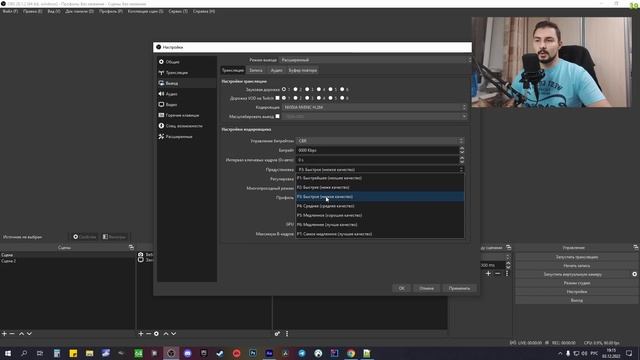Viewport: 640px width, 360px height.
Task: Switch to the Replay Buffer tab
Action: click(x=302, y=70)
